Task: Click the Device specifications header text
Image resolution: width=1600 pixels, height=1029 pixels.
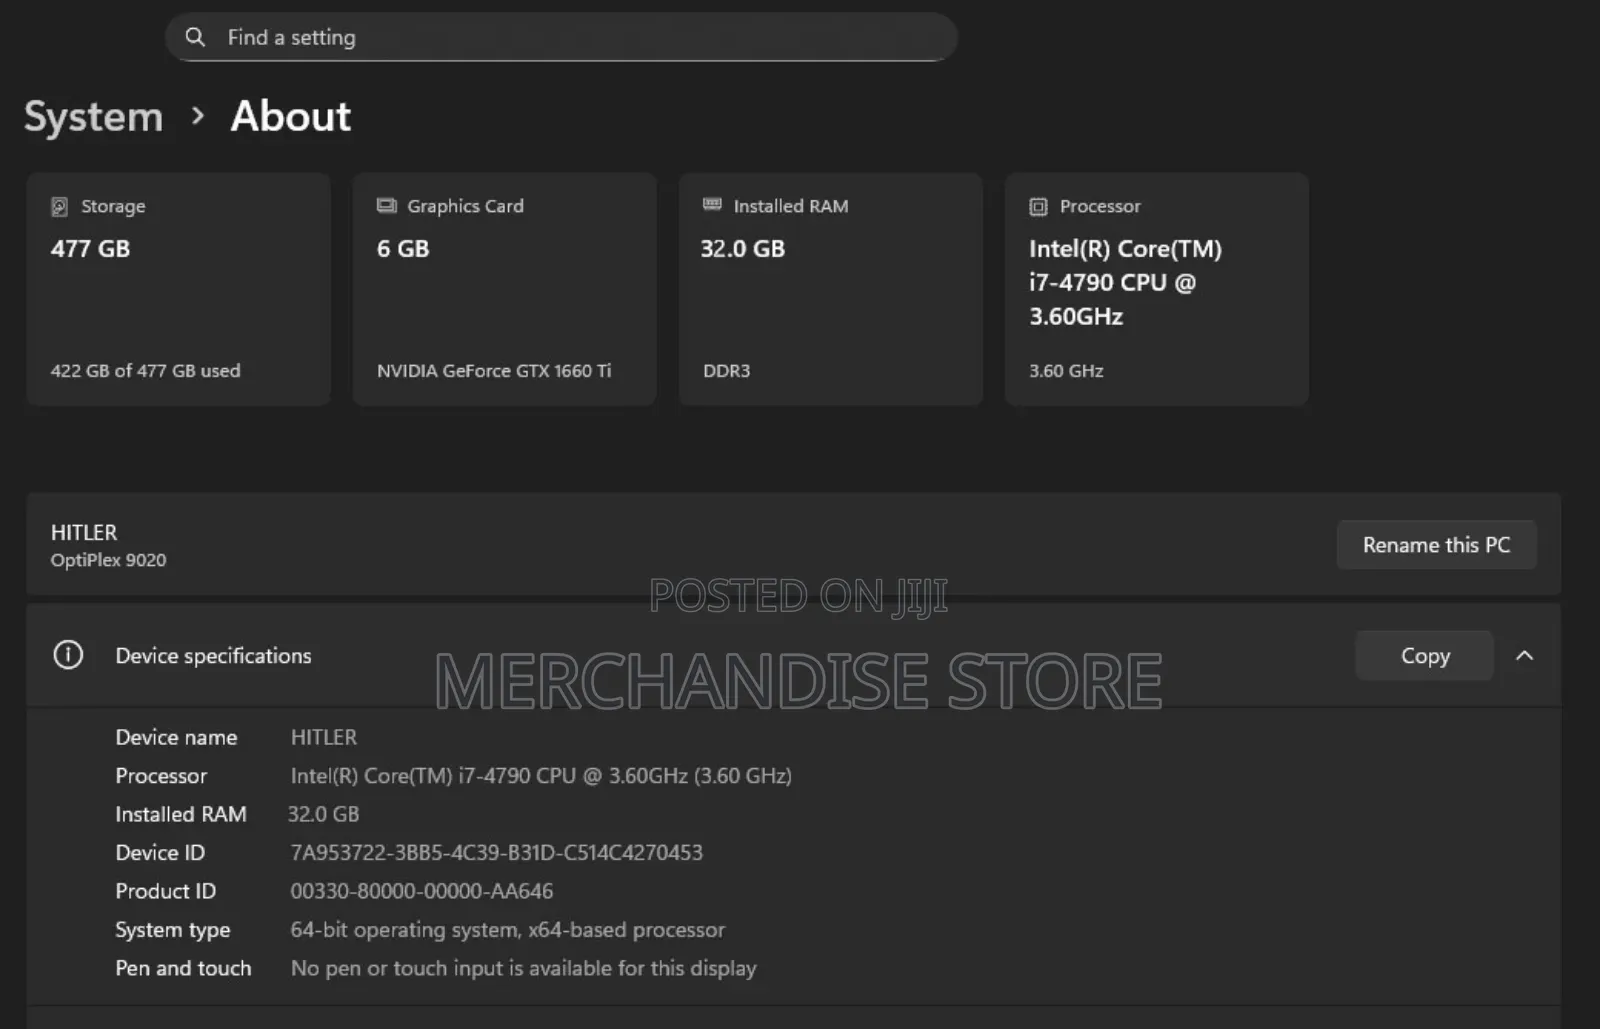Action: (213, 656)
